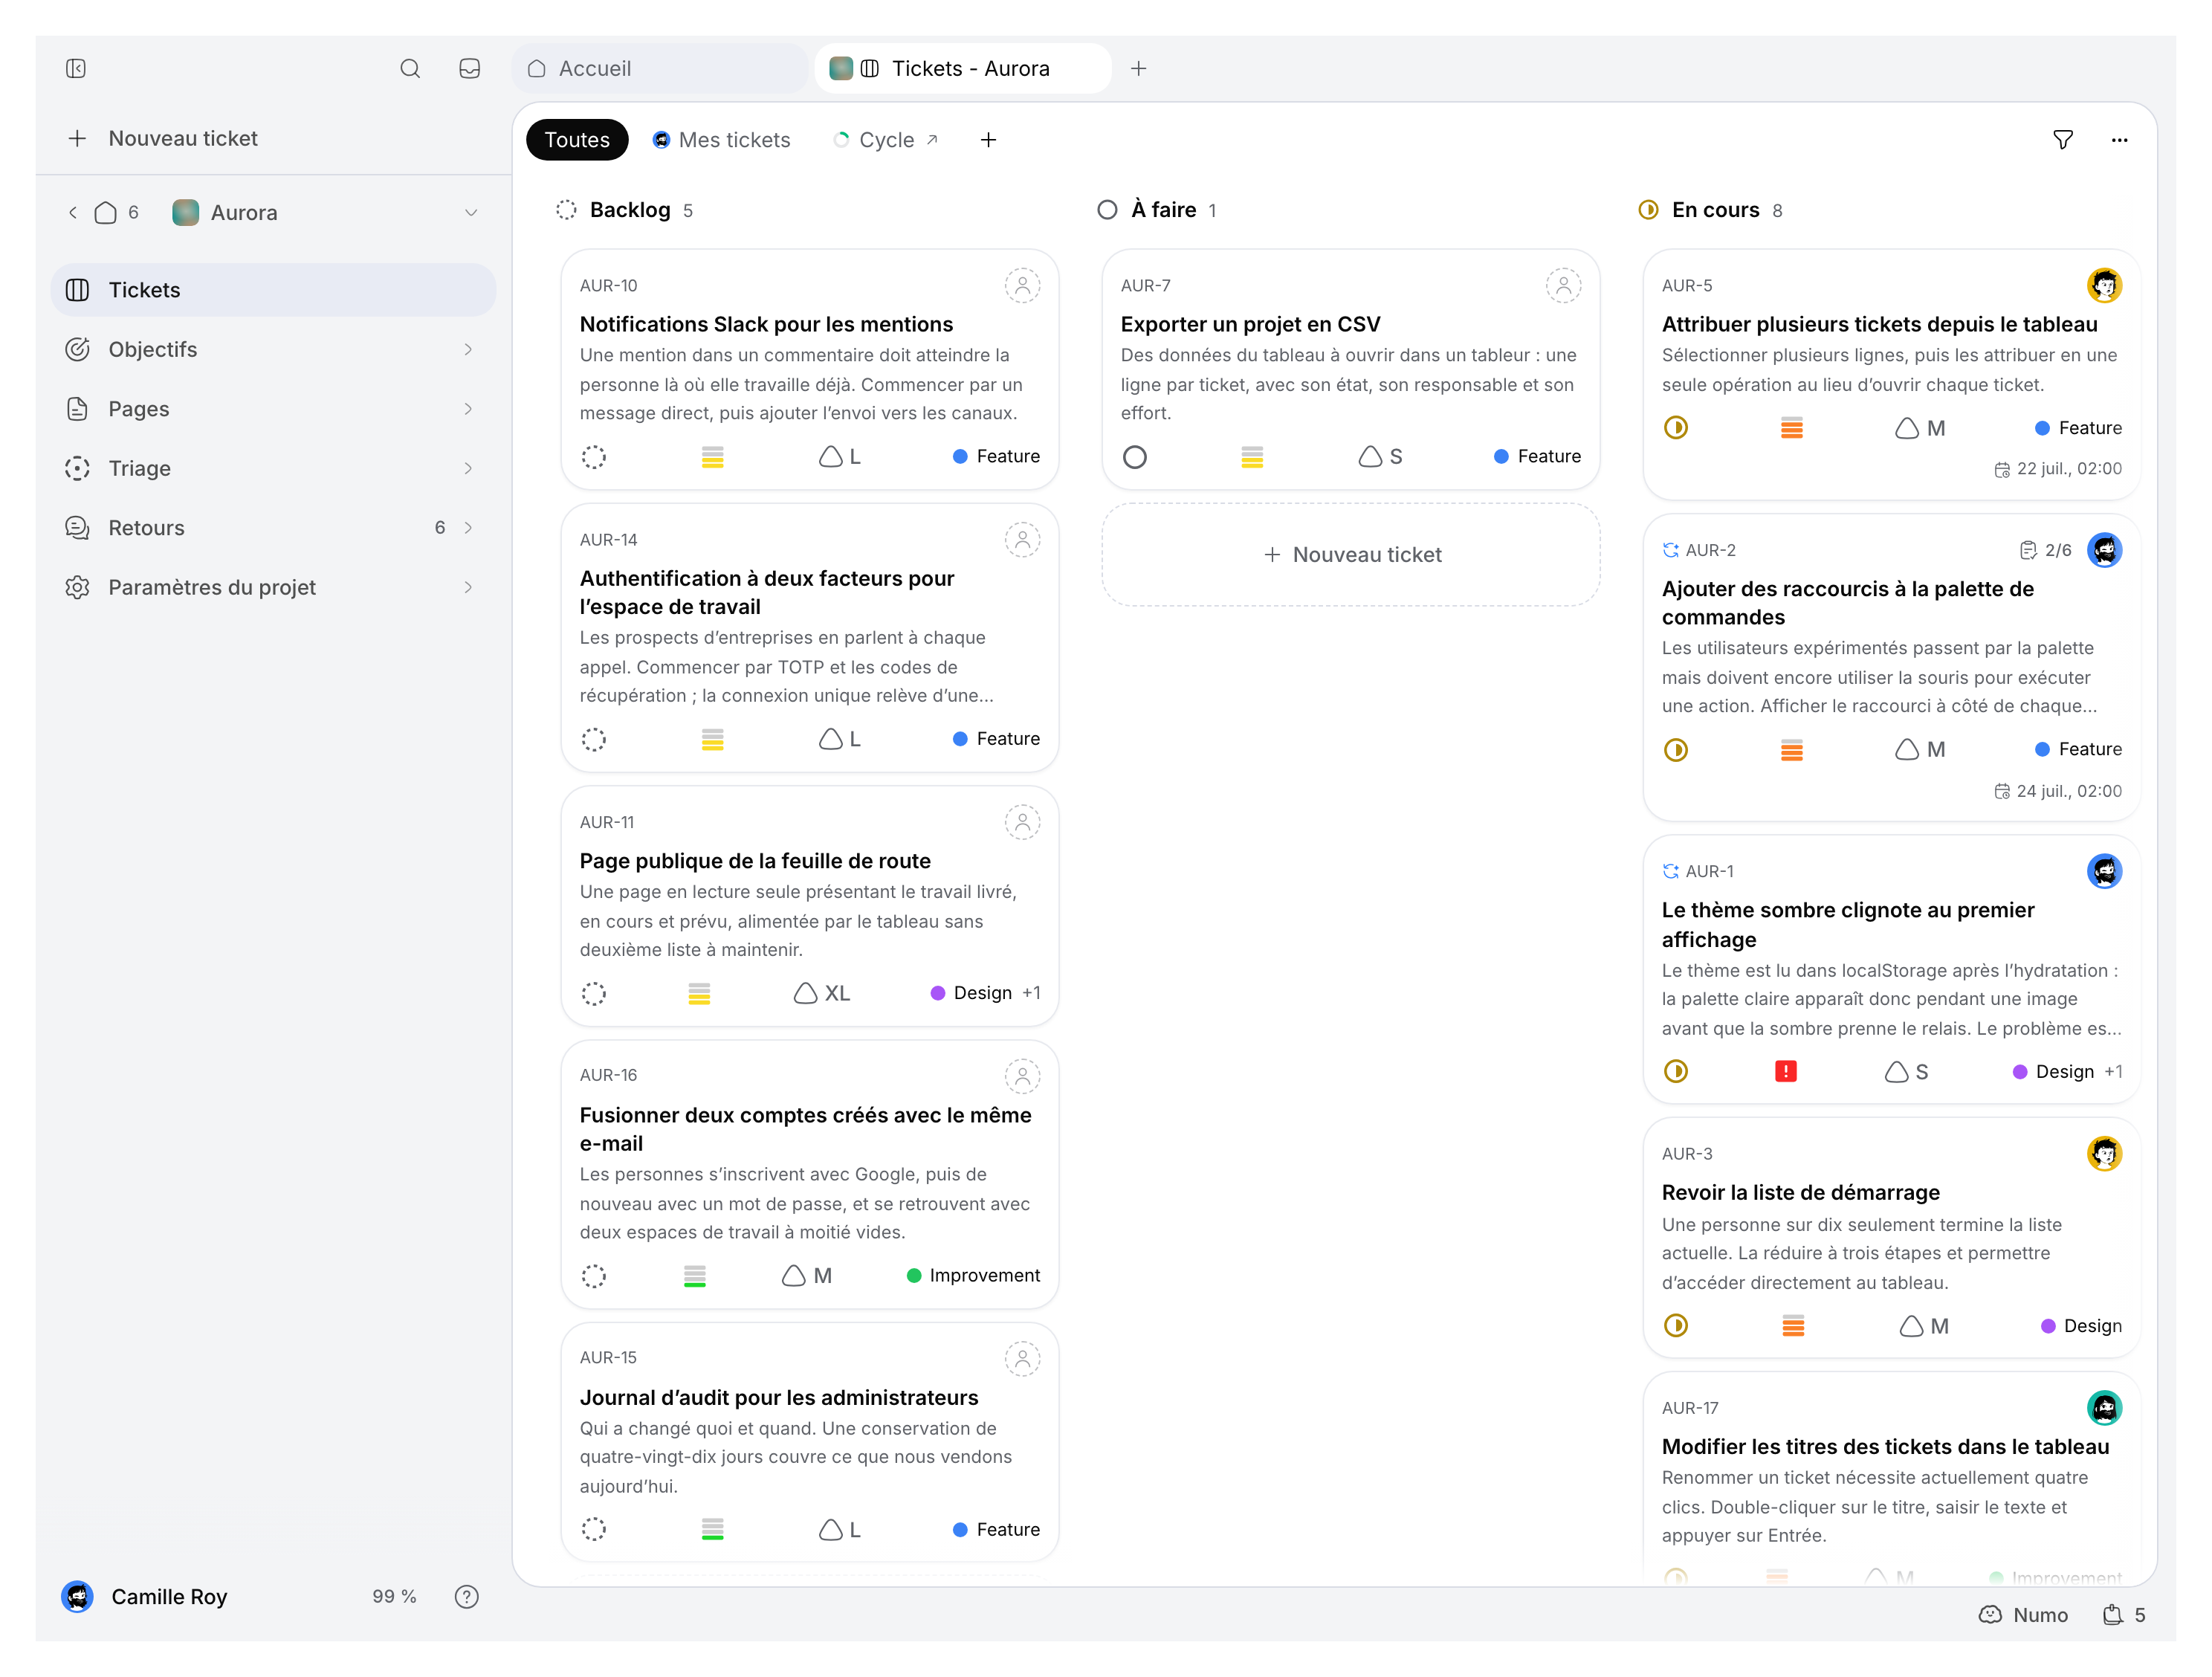
Task: Click the assignee avatar on AUR-3
Action: coord(2104,1154)
